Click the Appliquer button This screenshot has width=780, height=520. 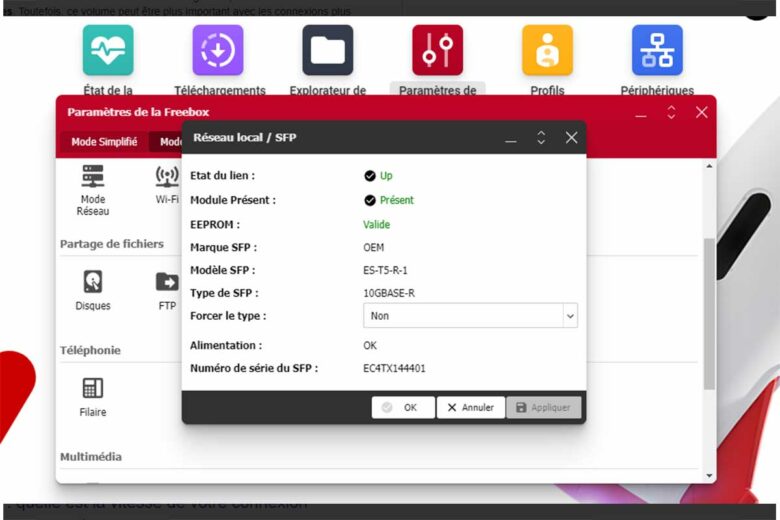tap(543, 408)
